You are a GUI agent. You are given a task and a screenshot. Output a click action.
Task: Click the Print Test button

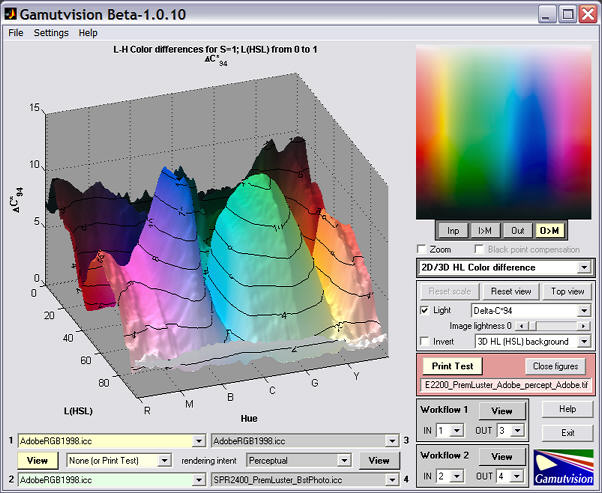coord(452,366)
